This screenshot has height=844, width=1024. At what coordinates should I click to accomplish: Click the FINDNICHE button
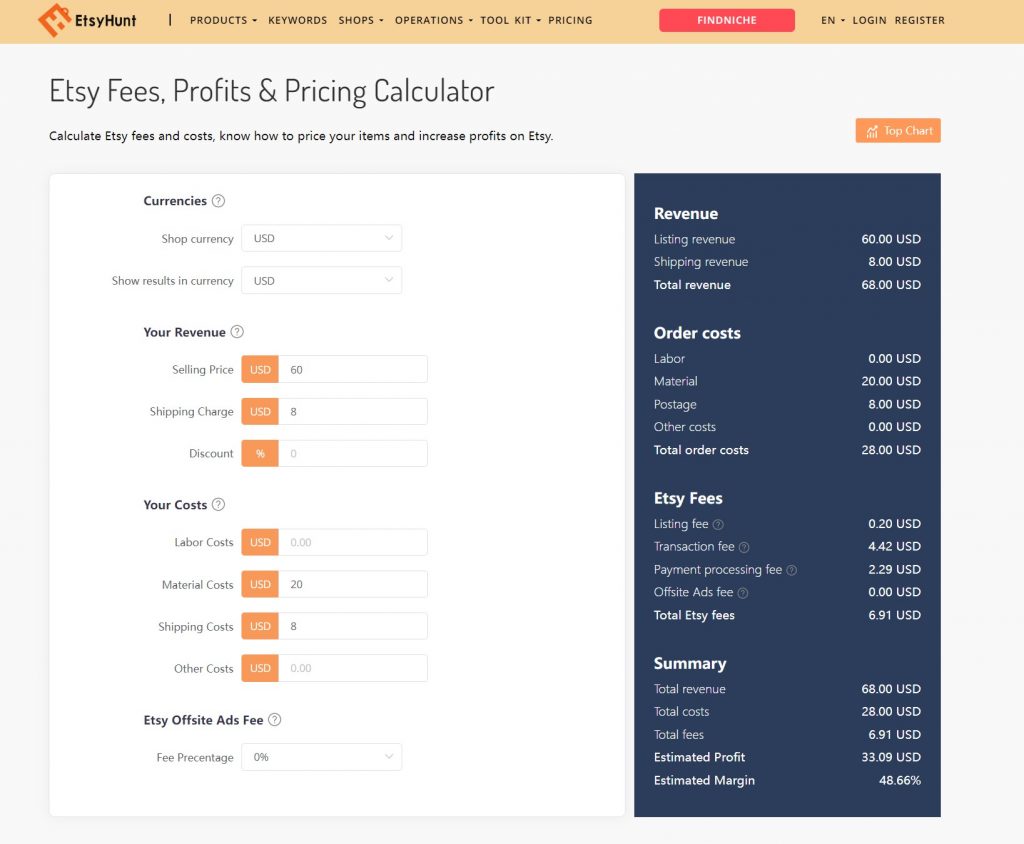point(726,20)
